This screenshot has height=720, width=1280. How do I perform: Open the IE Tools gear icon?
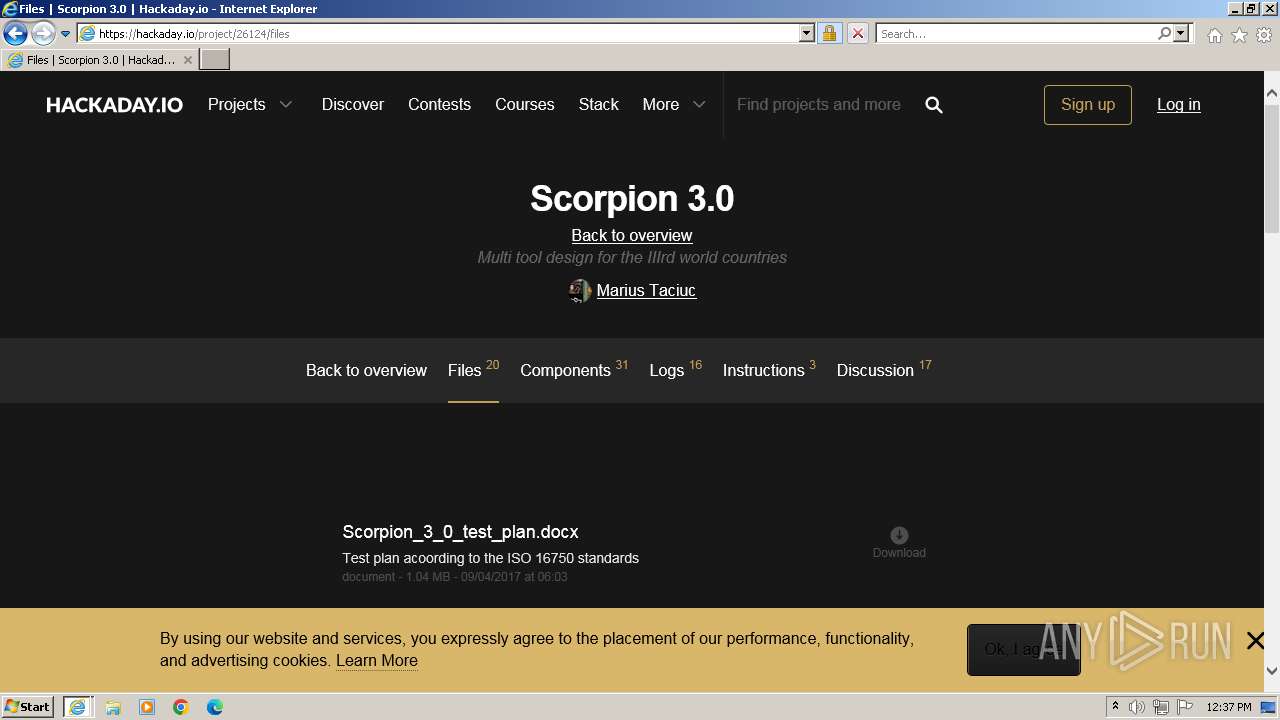tap(1264, 35)
